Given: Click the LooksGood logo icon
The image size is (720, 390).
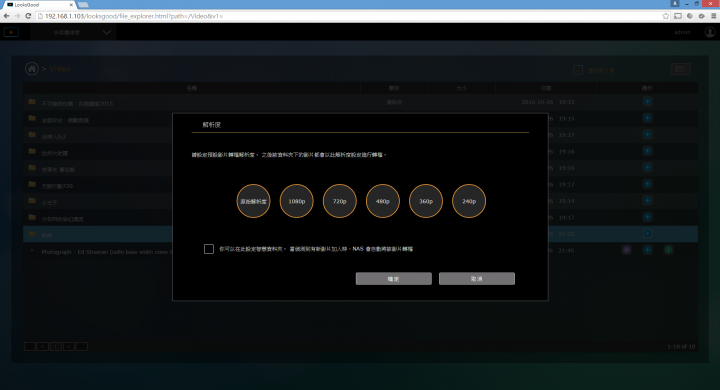Looking at the screenshot, I should [11, 32].
